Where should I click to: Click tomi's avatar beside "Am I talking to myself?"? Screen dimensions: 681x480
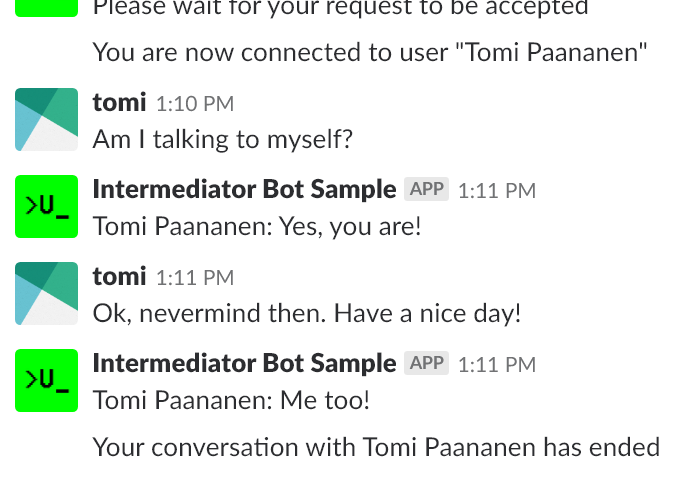point(46,119)
